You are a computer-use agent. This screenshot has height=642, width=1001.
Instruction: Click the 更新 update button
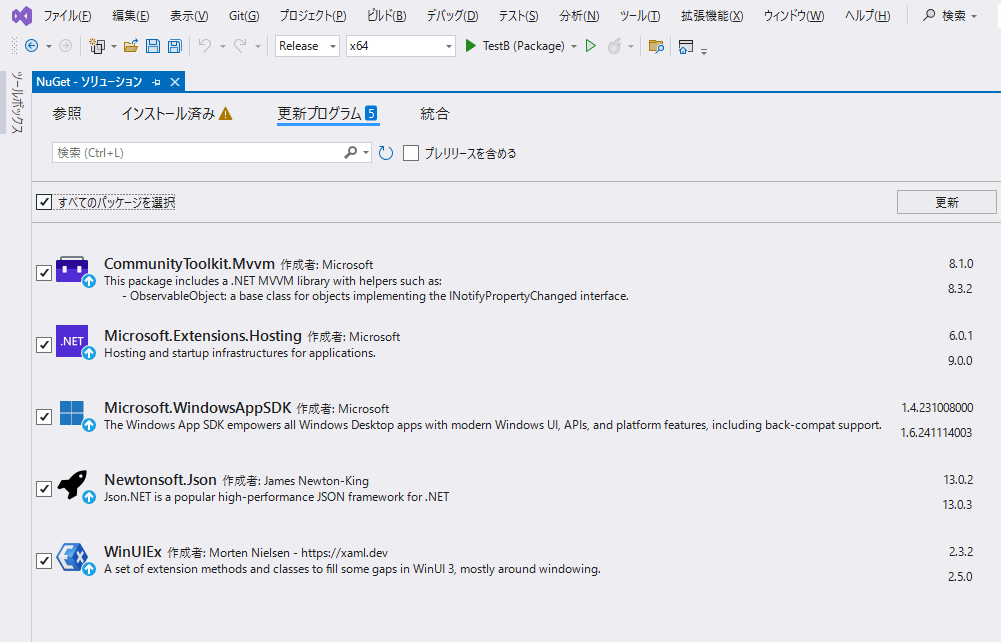coord(947,202)
